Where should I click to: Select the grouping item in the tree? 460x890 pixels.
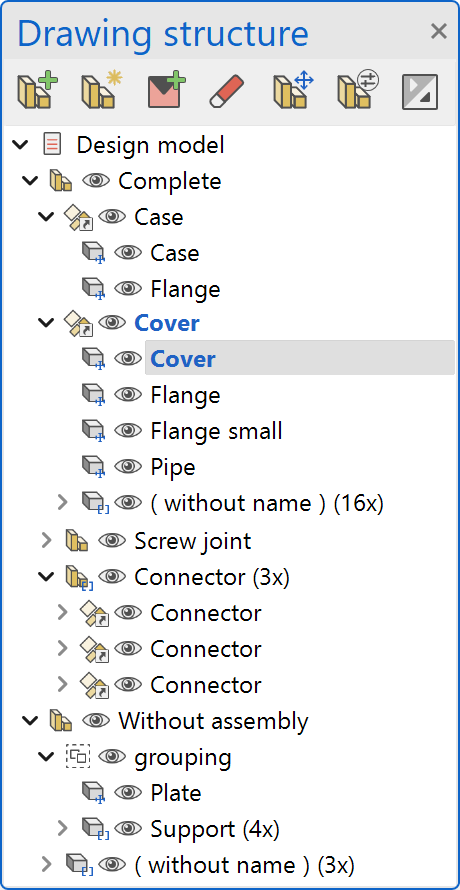coord(183,757)
